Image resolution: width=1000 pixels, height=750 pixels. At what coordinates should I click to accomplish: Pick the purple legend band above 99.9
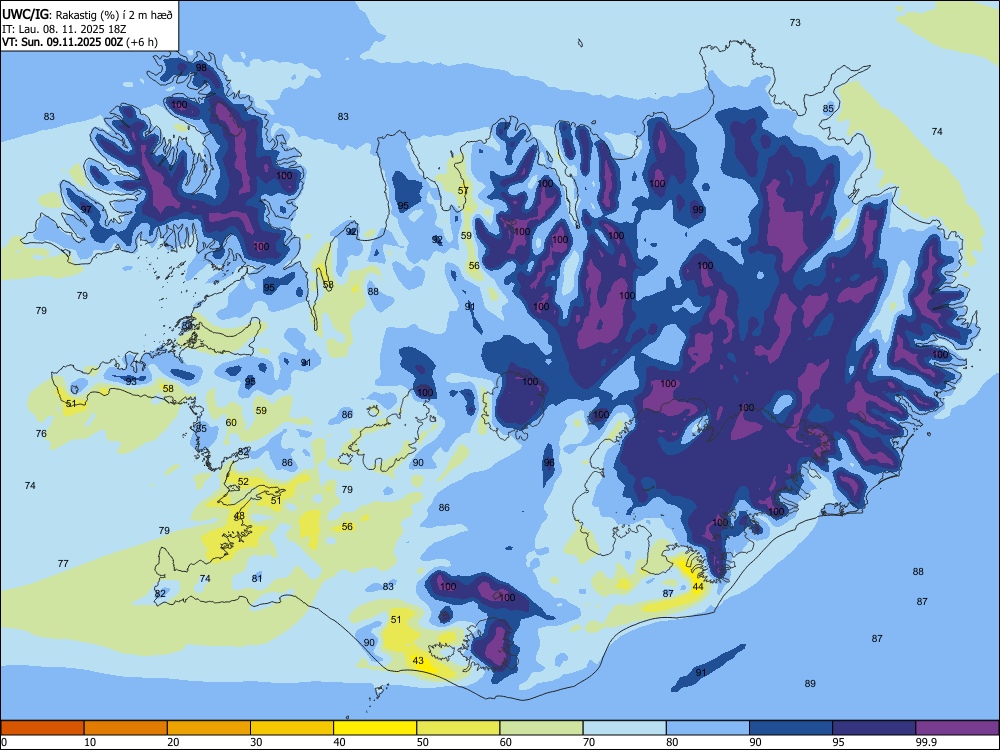pyautogui.click(x=957, y=728)
